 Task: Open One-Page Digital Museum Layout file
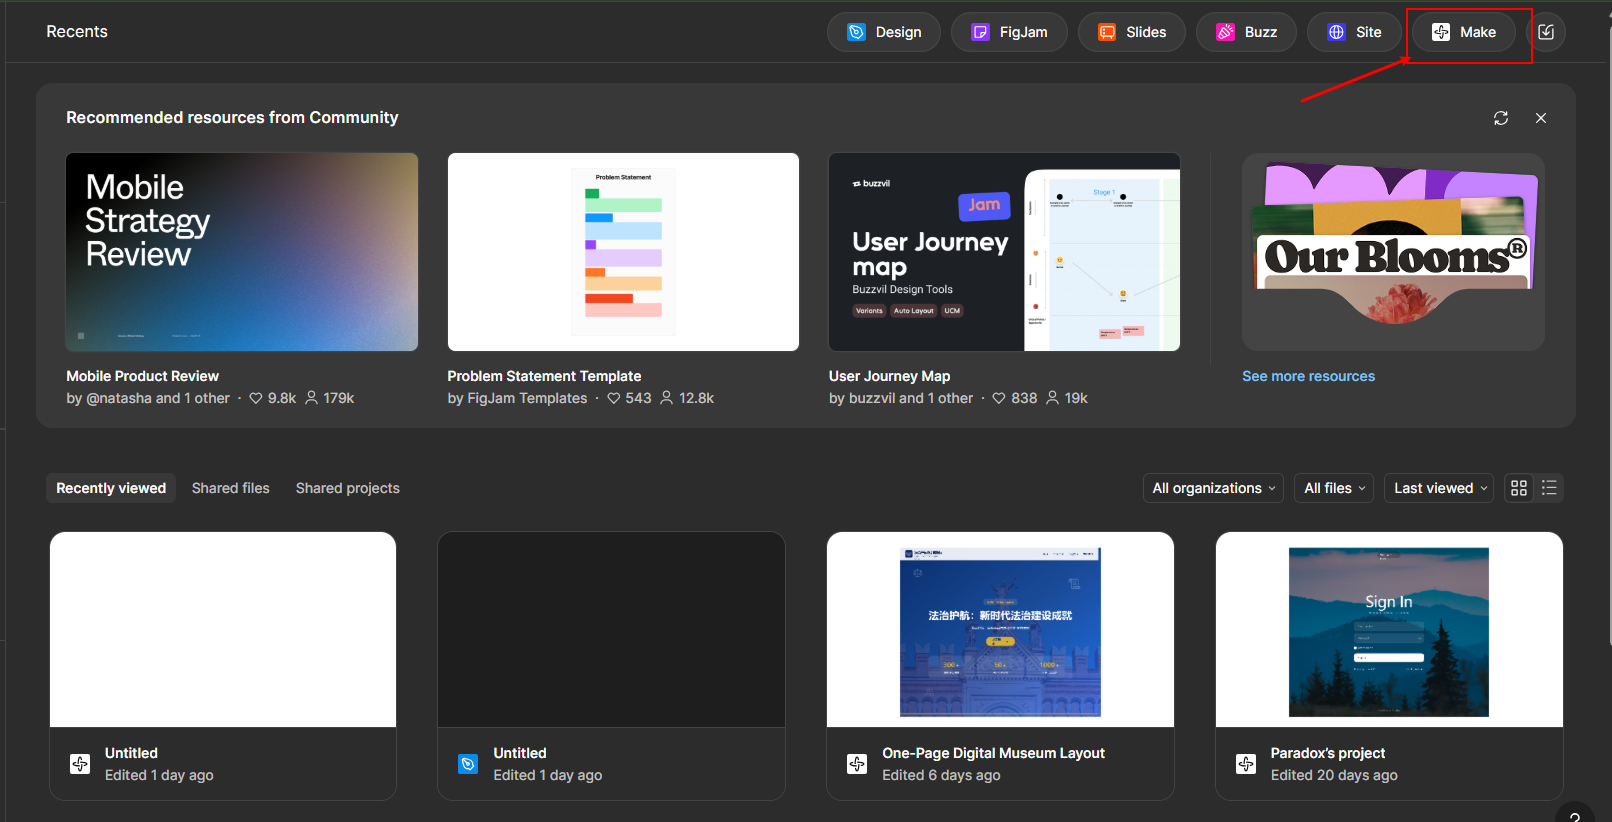point(1000,630)
